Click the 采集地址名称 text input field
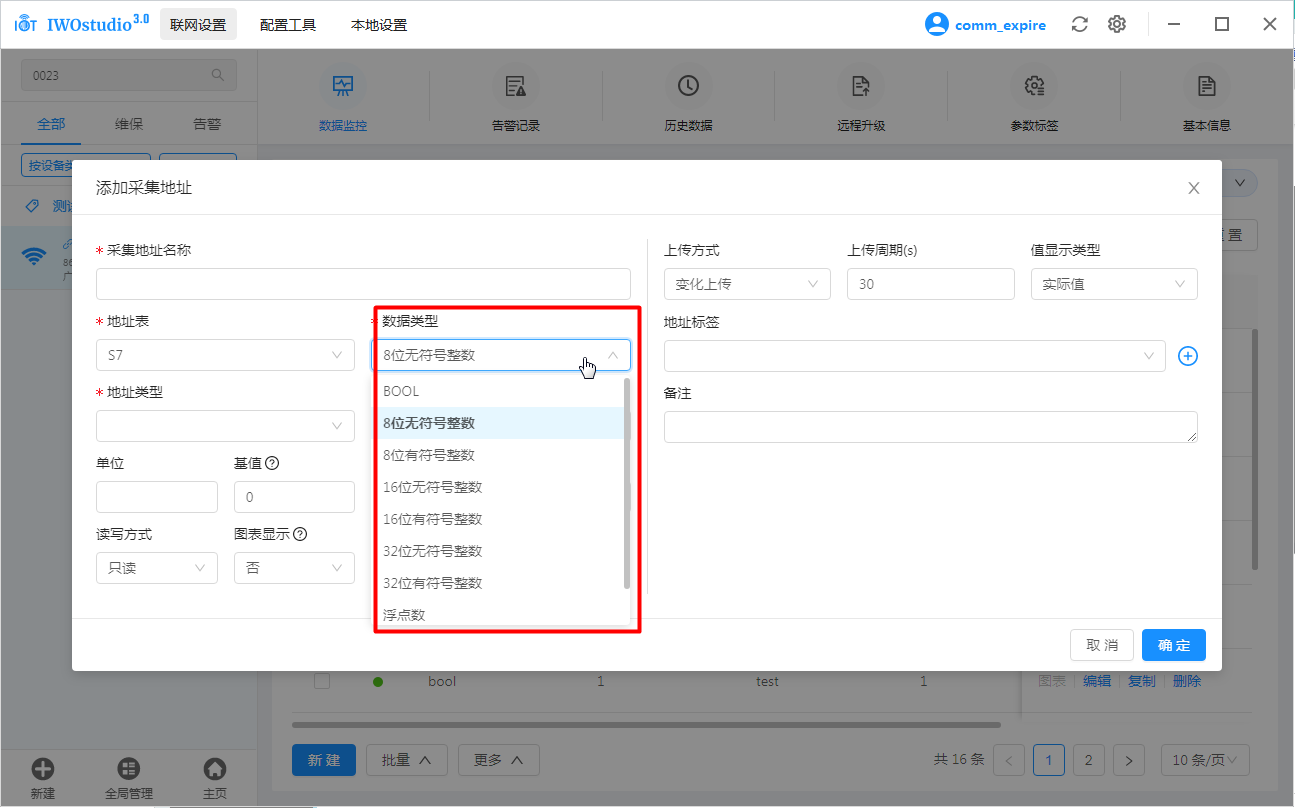 click(x=363, y=284)
